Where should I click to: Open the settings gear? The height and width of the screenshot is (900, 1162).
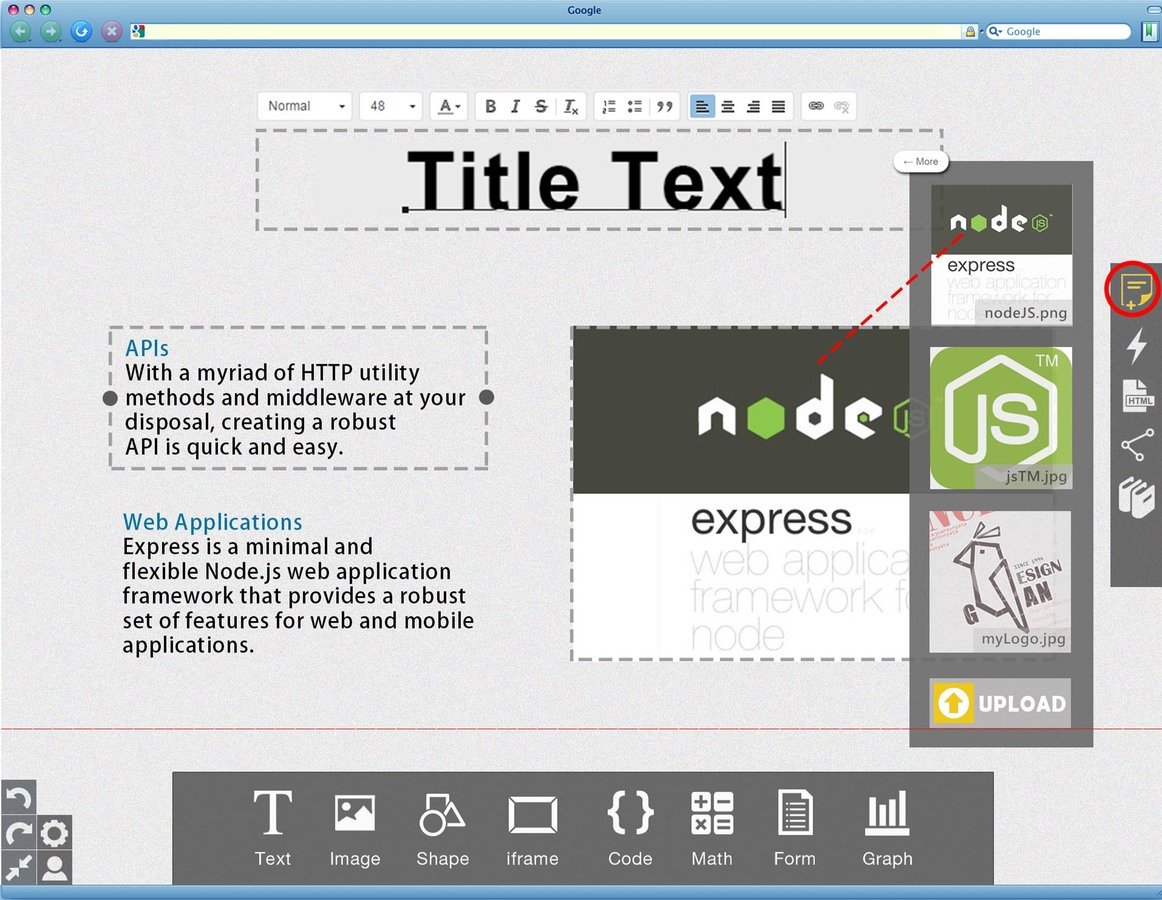(53, 833)
